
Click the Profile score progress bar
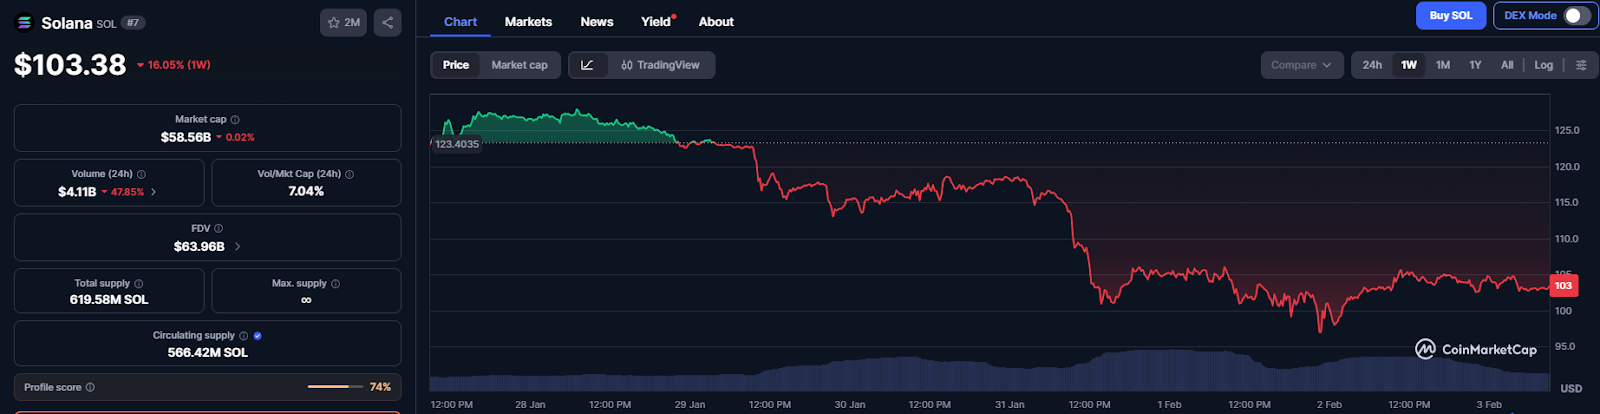(x=335, y=387)
